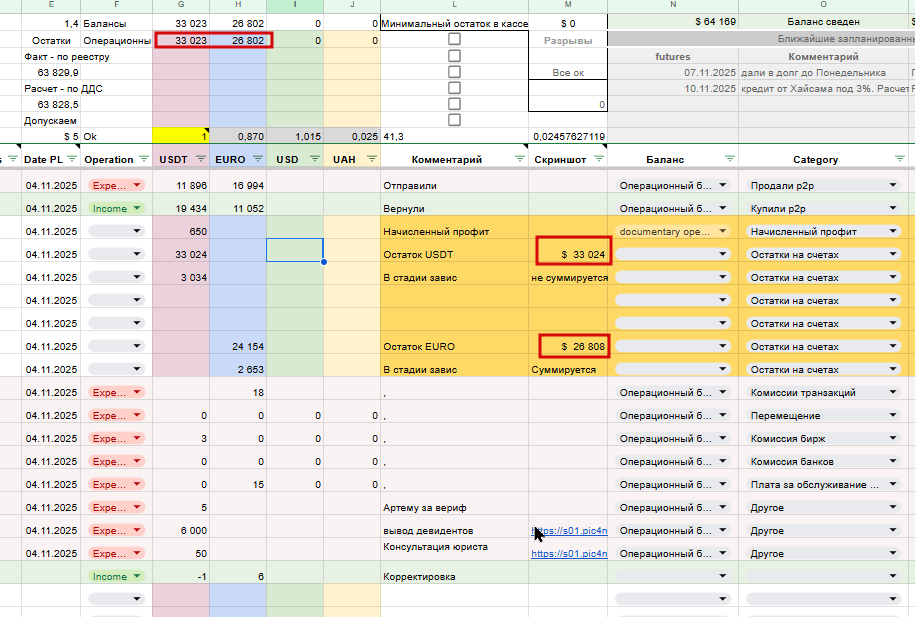Viewport: 915px width, 617px height.
Task: Open the documentary ope... balance dropdown
Action: pyautogui.click(x=673, y=231)
